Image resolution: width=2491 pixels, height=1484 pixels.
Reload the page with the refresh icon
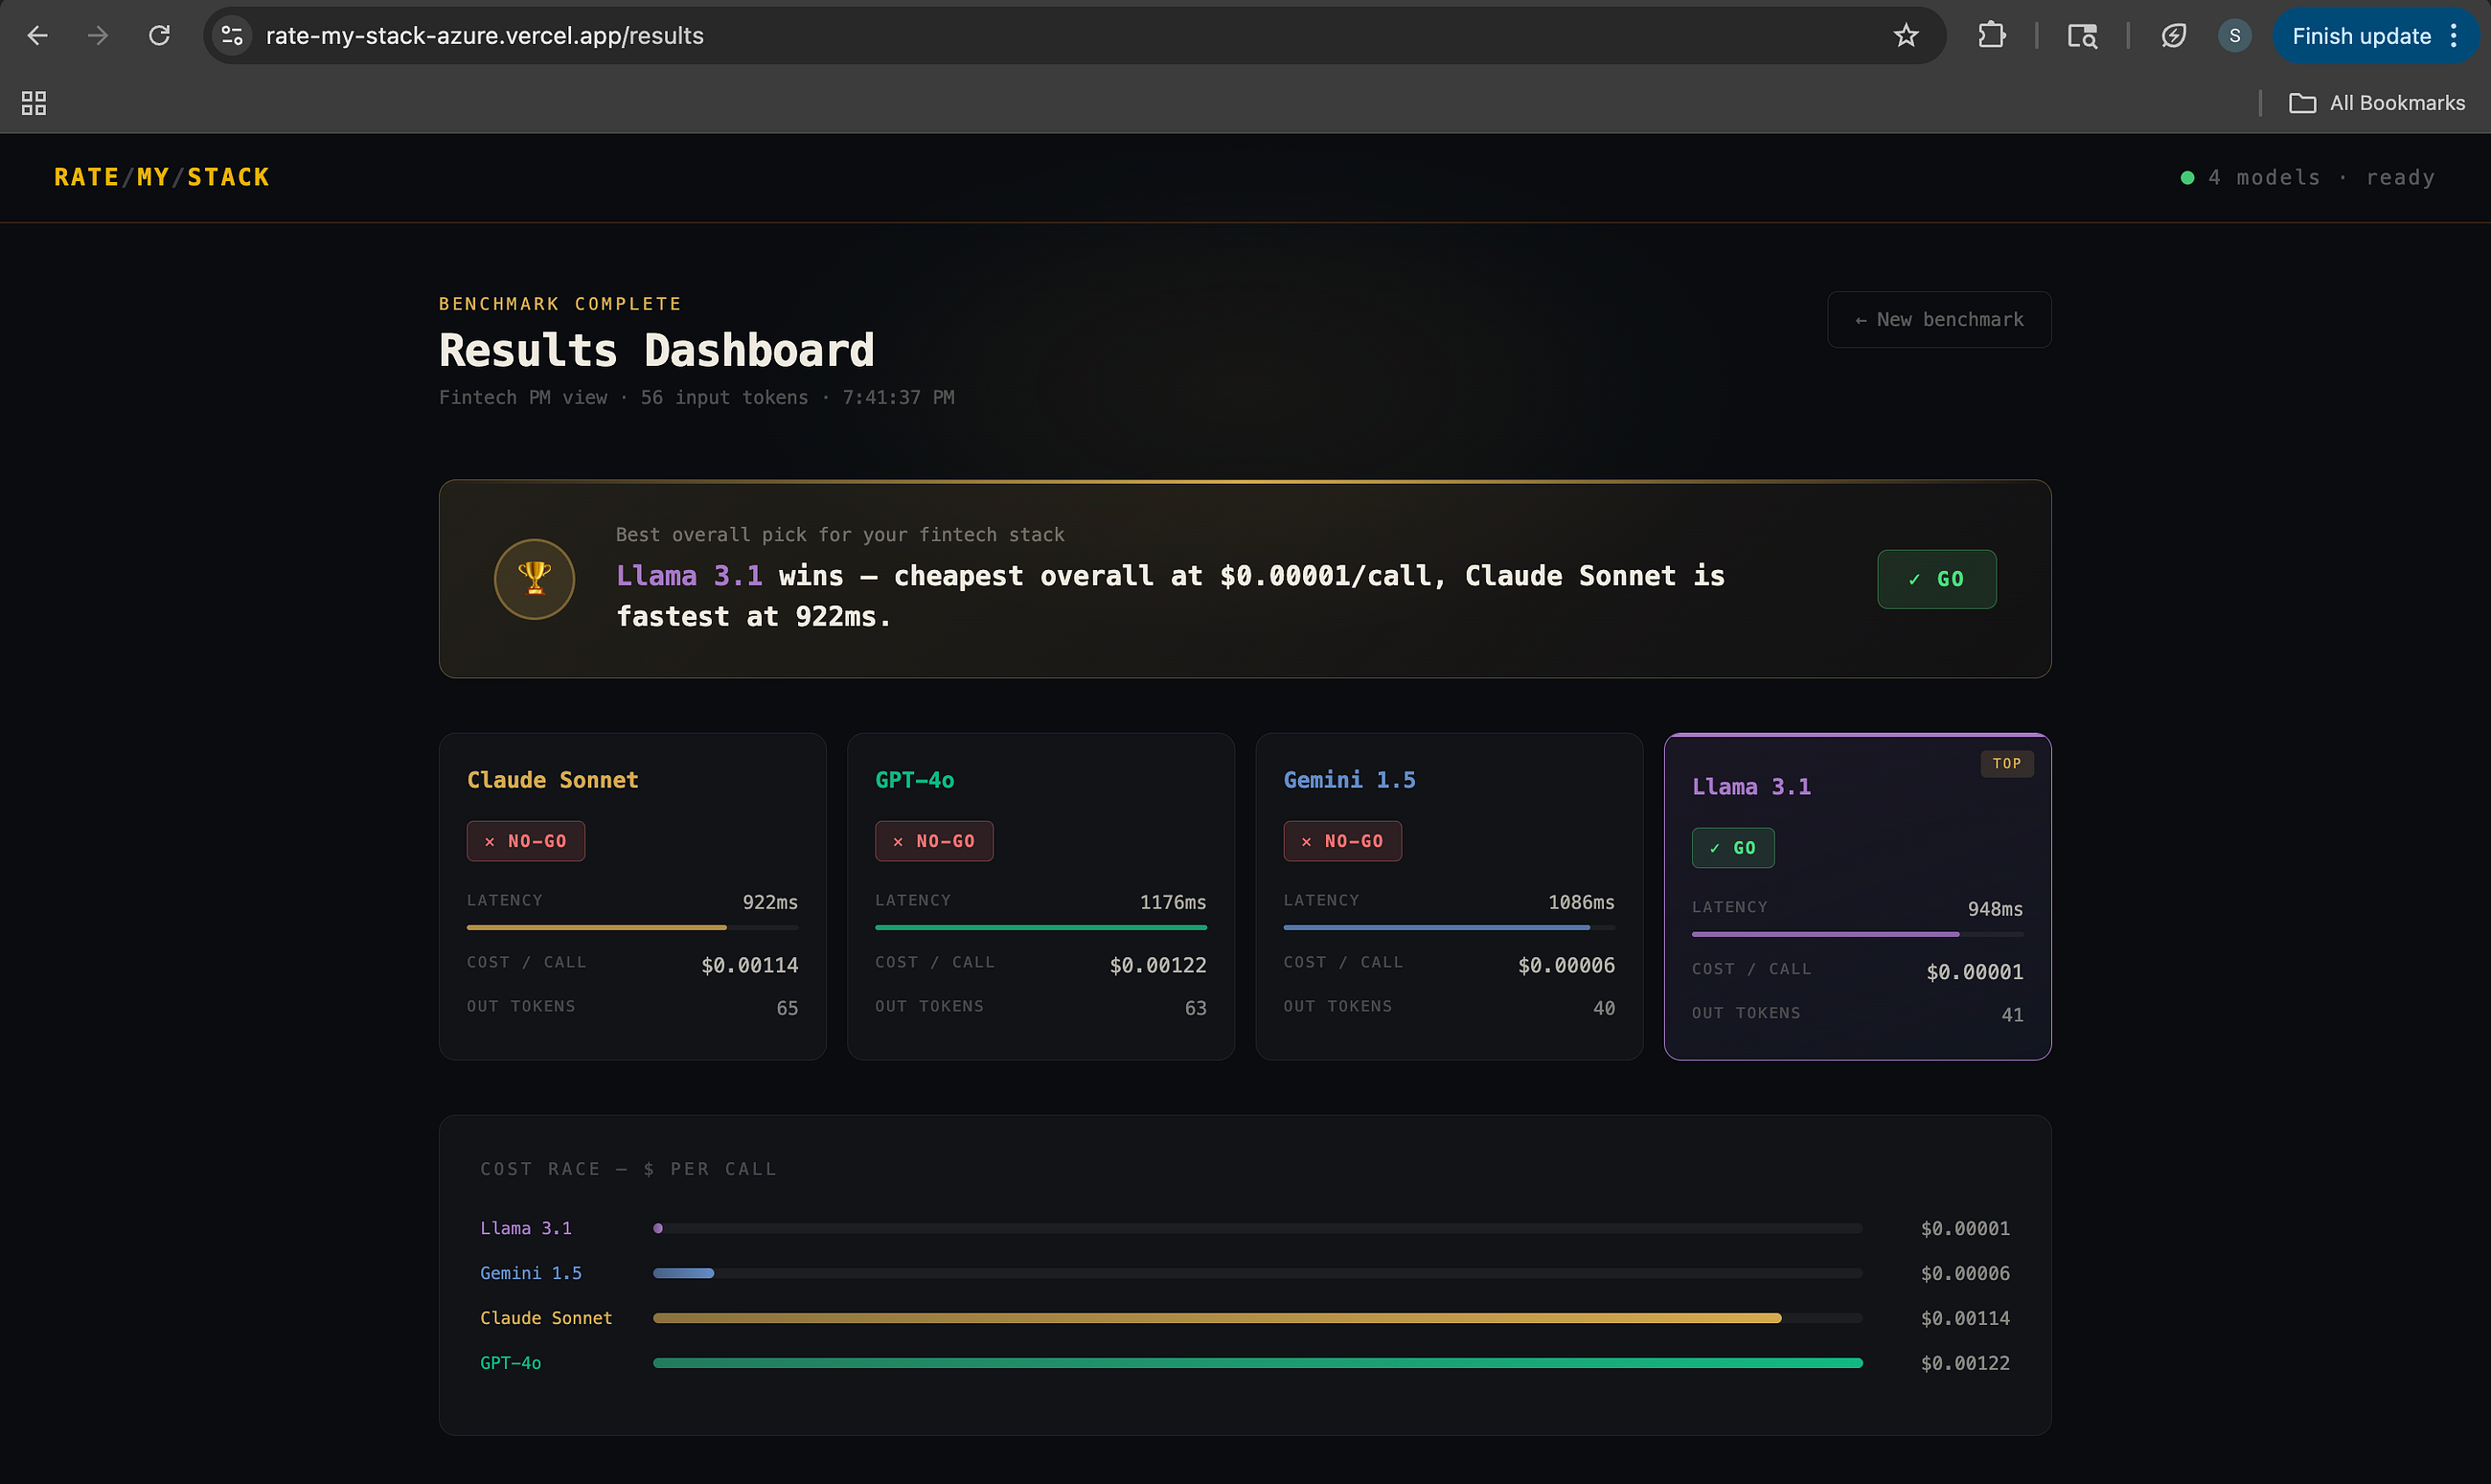point(159,36)
